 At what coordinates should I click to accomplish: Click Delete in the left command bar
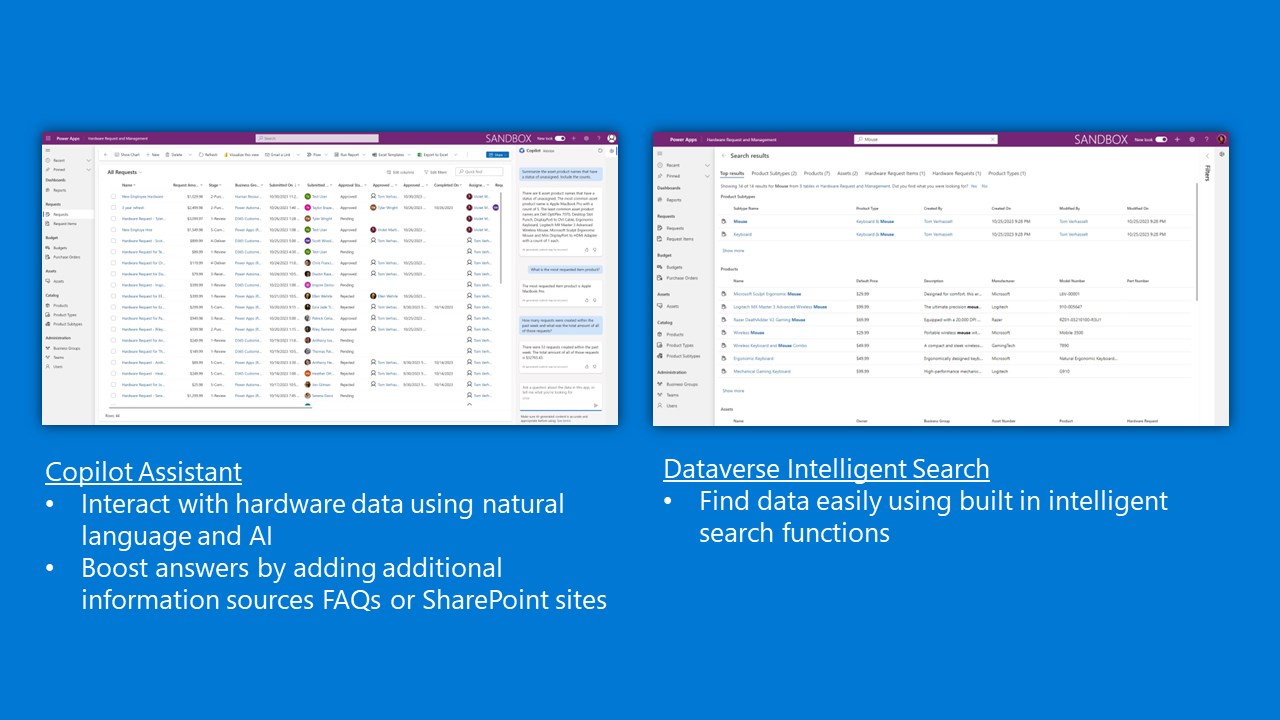[x=175, y=155]
